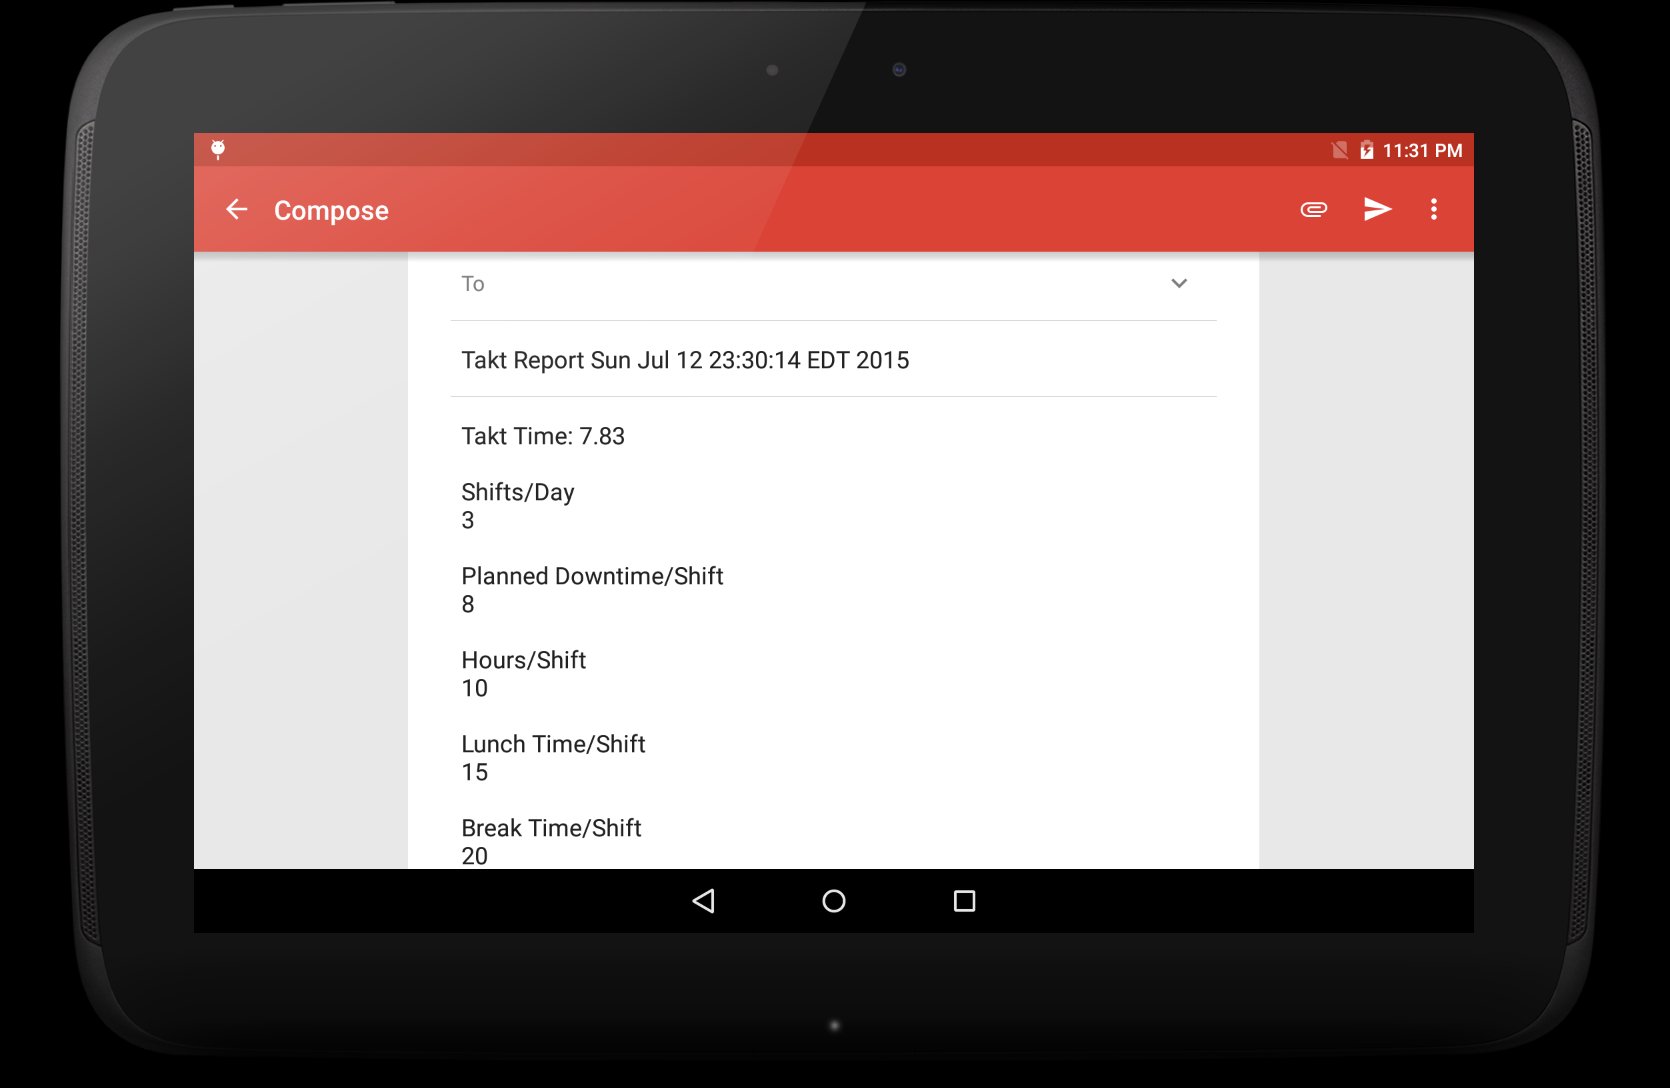Place cursor on Break Time/Shift line
This screenshot has height=1088, width=1670.
[x=551, y=828]
